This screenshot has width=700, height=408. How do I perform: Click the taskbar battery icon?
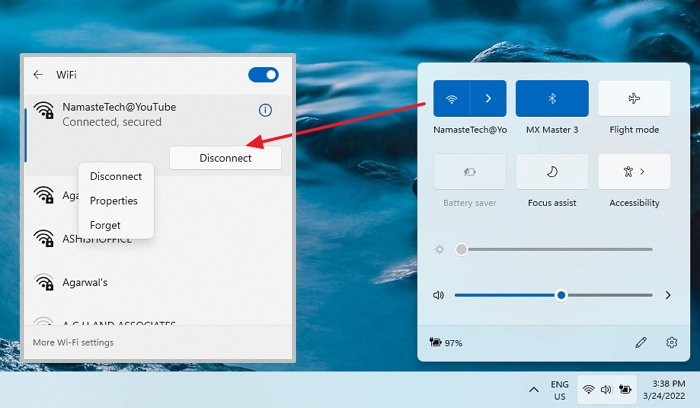[x=625, y=390]
